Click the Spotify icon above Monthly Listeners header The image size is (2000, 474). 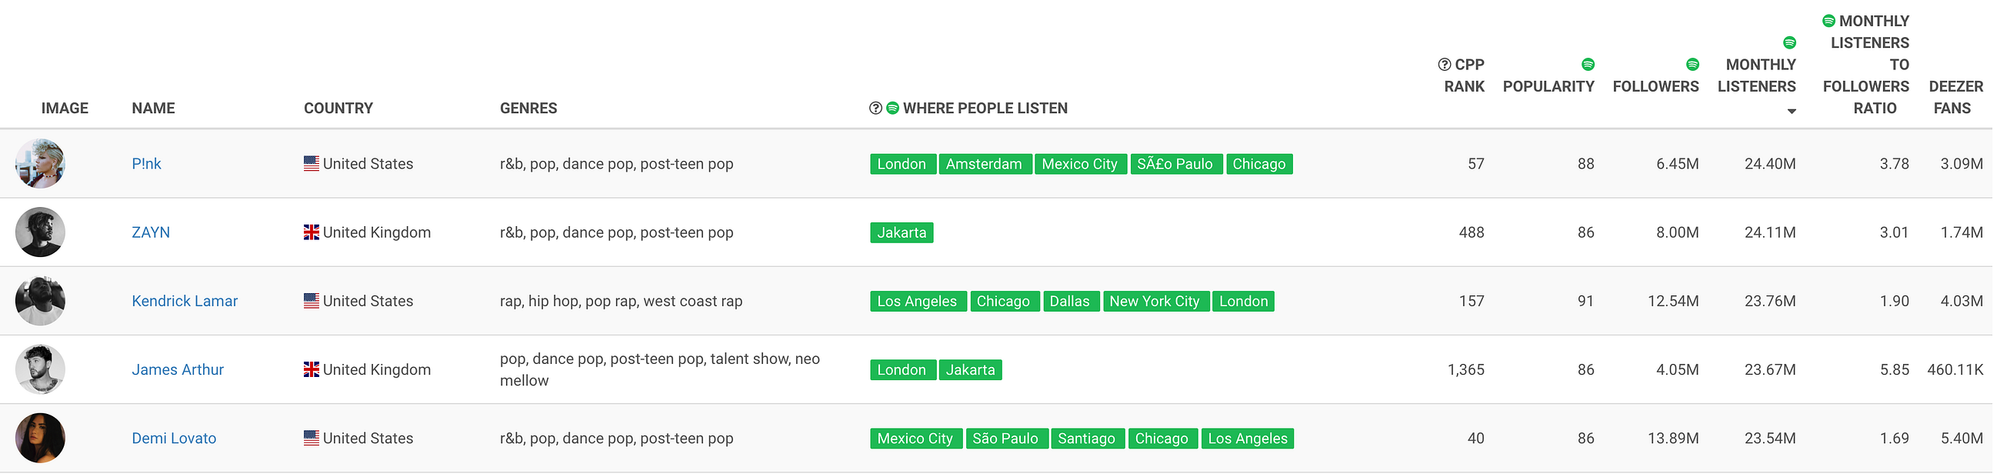click(x=1789, y=43)
